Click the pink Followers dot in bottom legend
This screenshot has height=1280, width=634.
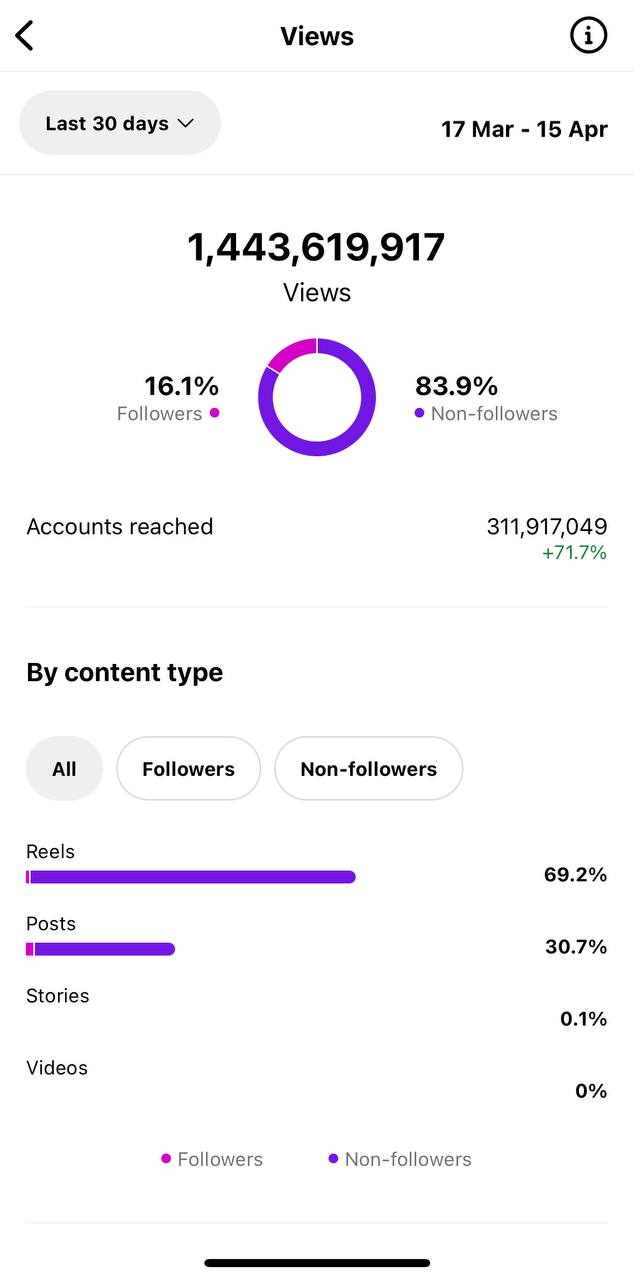click(x=166, y=1159)
